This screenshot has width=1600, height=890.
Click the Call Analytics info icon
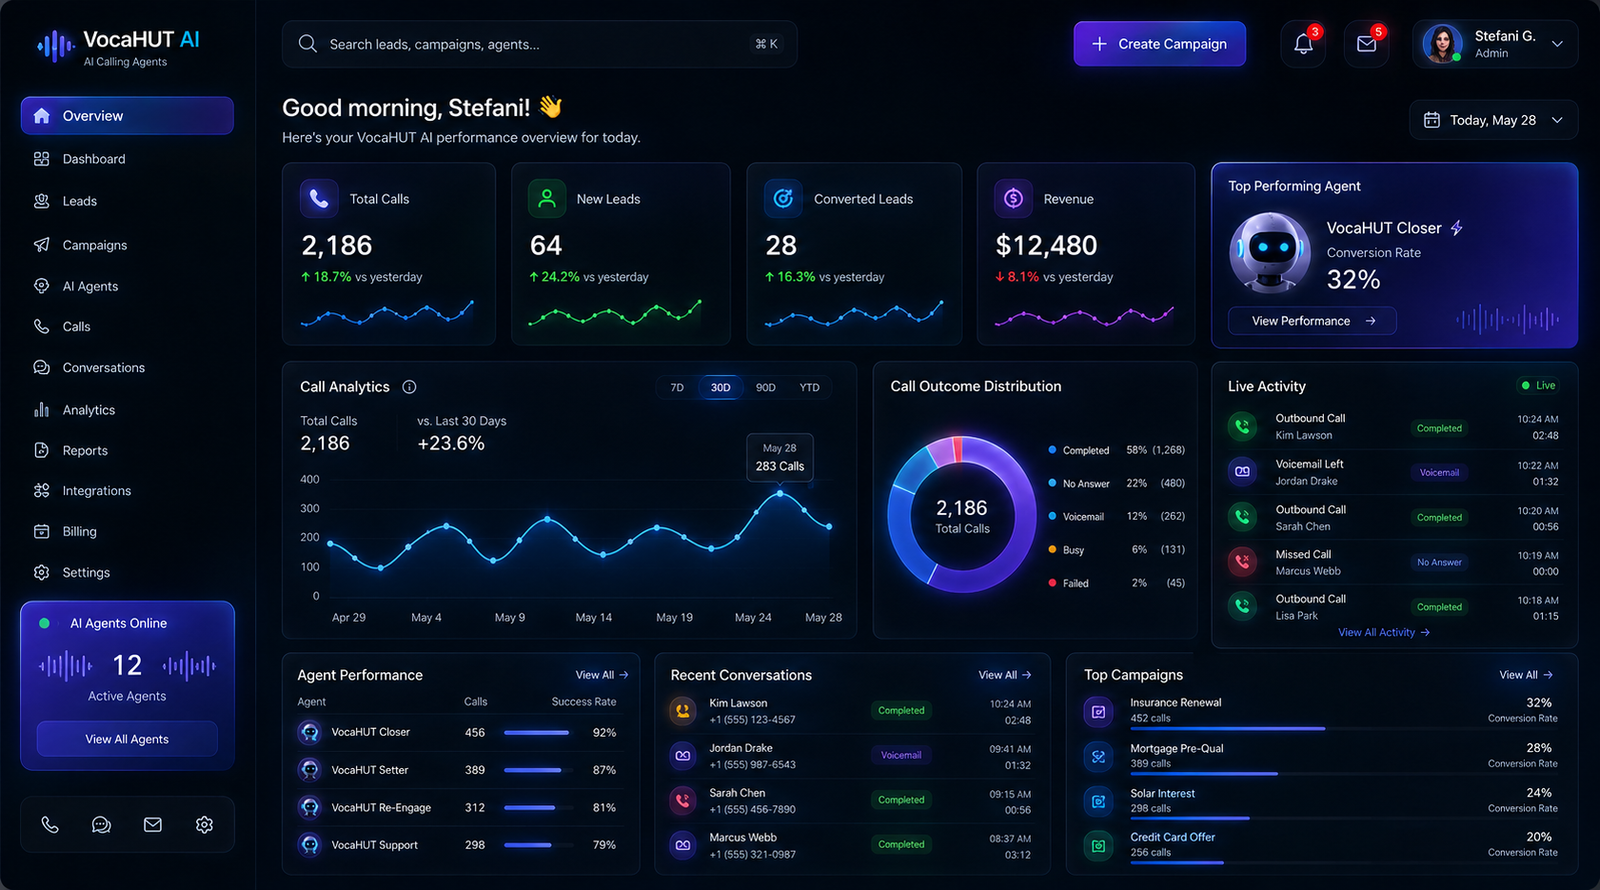409,387
